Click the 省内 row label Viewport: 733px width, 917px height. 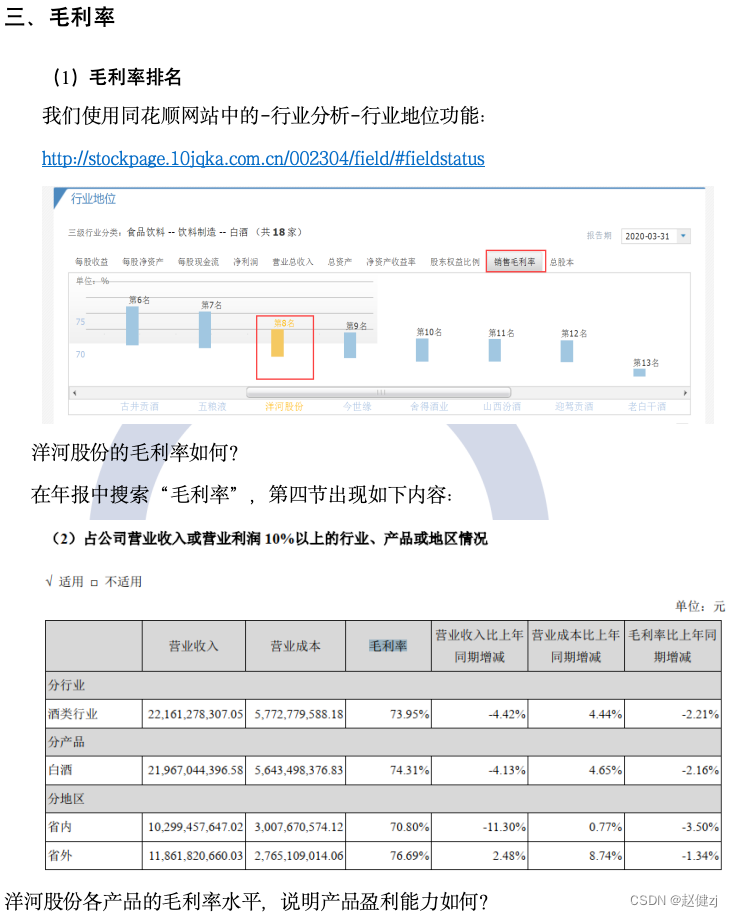click(60, 827)
